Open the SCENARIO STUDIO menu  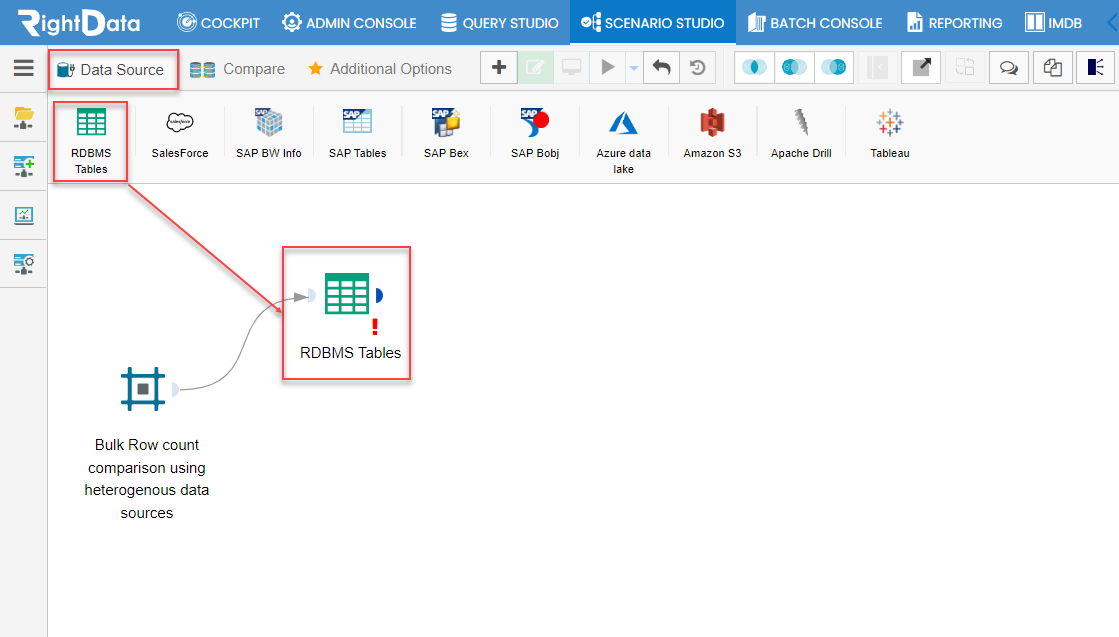click(652, 23)
